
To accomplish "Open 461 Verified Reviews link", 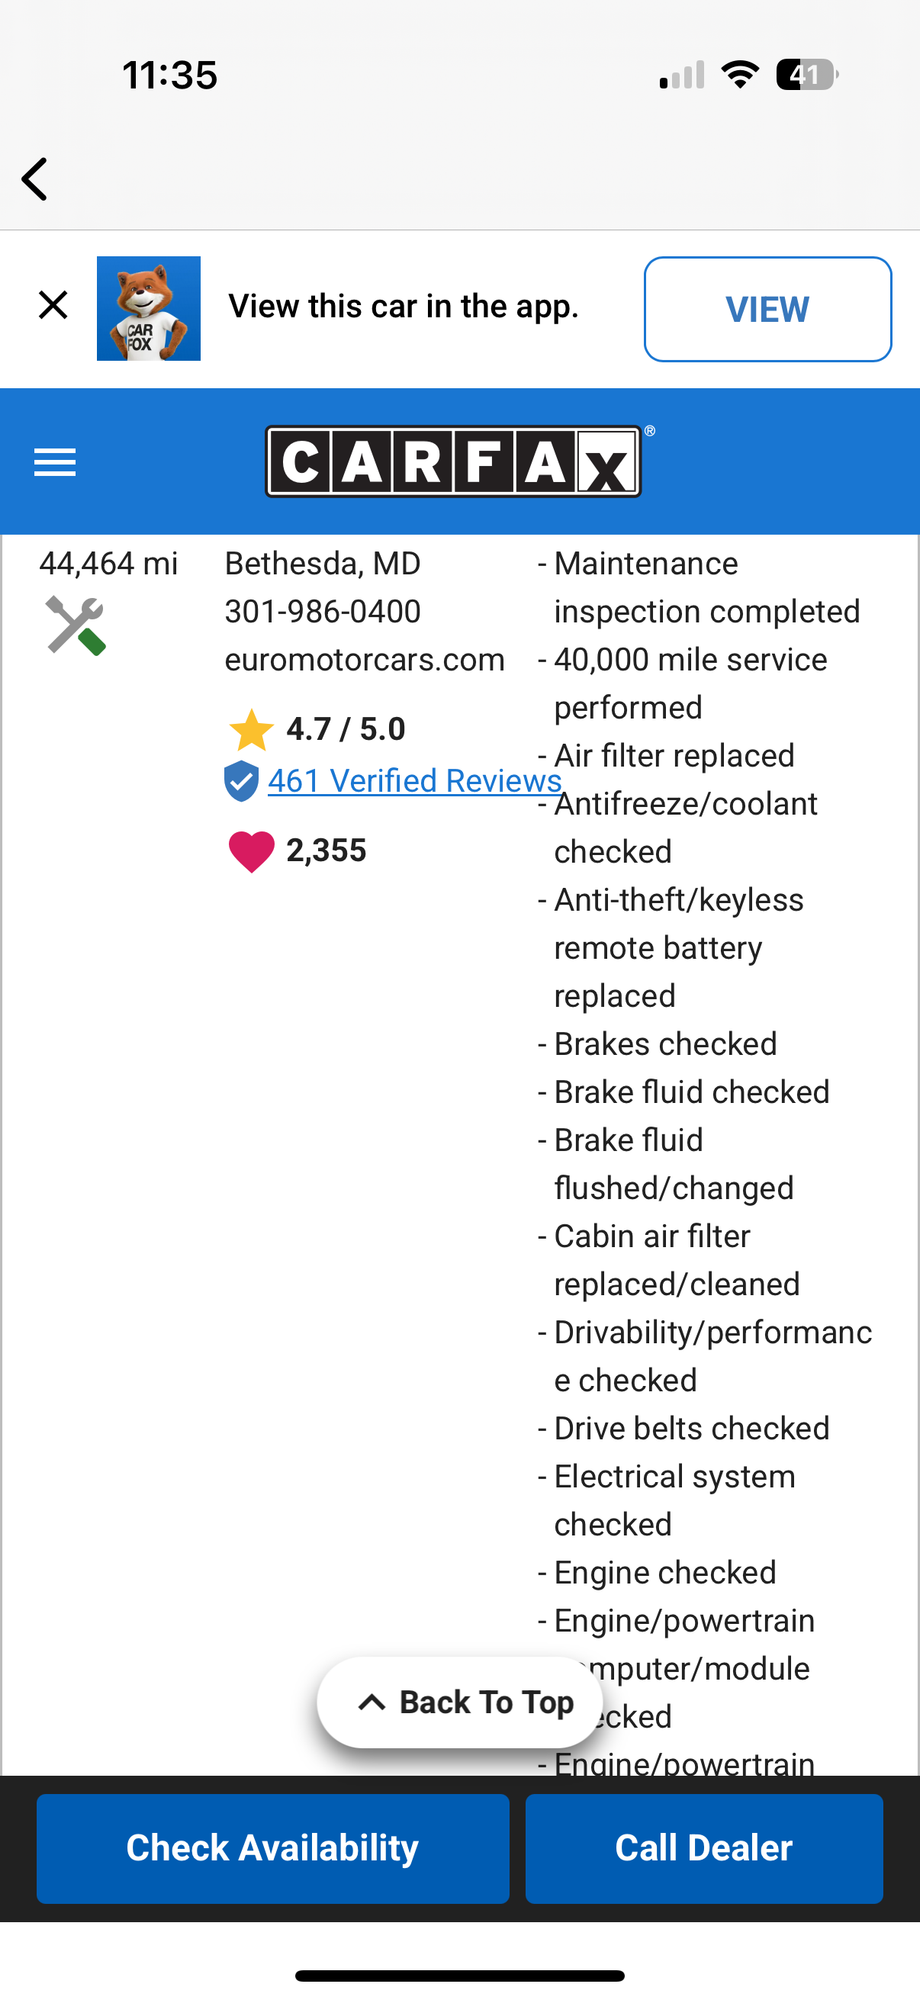I will coord(415,780).
